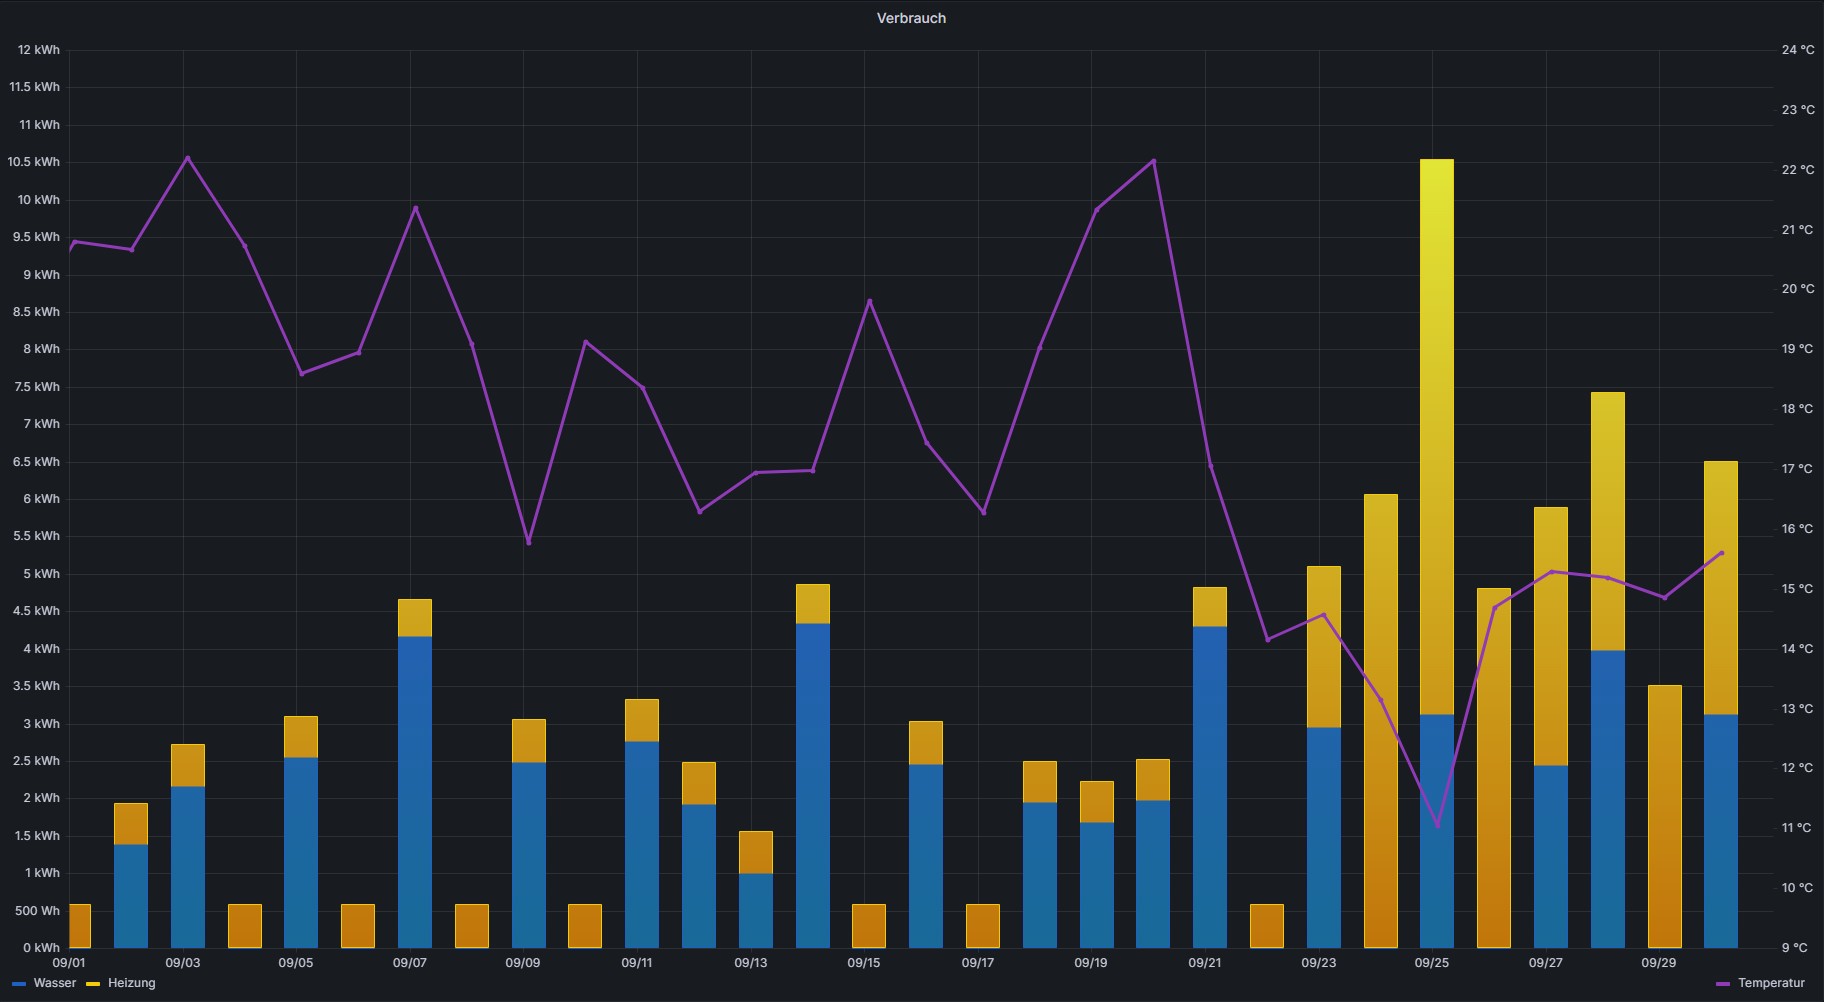Click the blue Wasser legend color swatch

pyautogui.click(x=19, y=984)
